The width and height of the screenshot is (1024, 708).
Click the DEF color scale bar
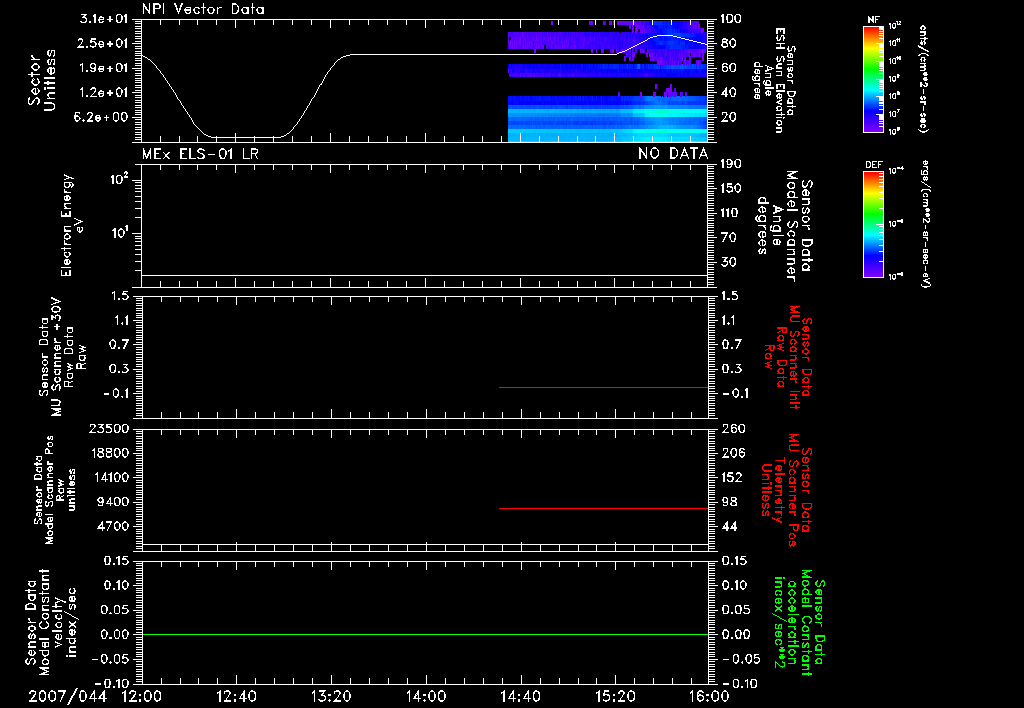[873, 224]
